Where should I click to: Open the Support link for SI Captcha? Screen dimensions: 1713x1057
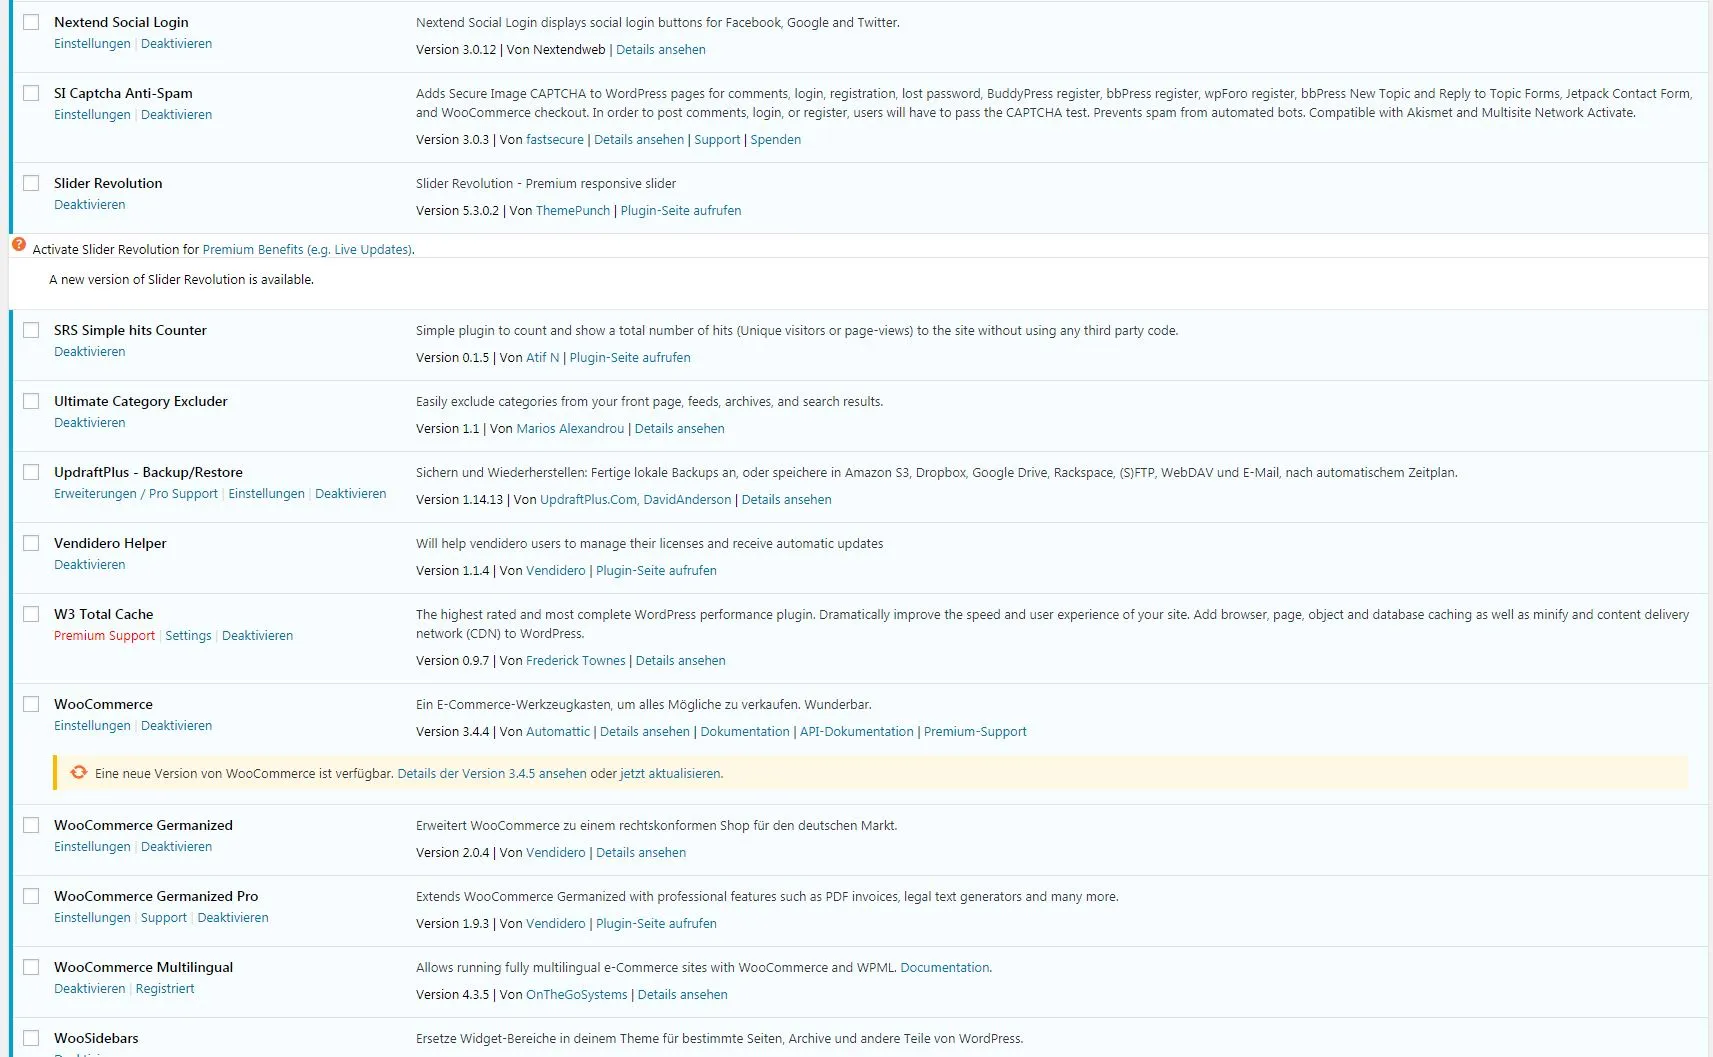pos(717,140)
